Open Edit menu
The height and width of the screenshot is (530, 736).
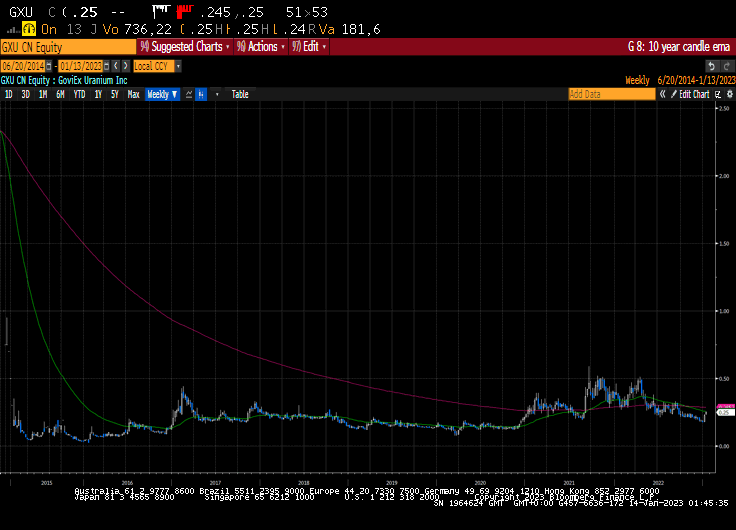tap(309, 46)
